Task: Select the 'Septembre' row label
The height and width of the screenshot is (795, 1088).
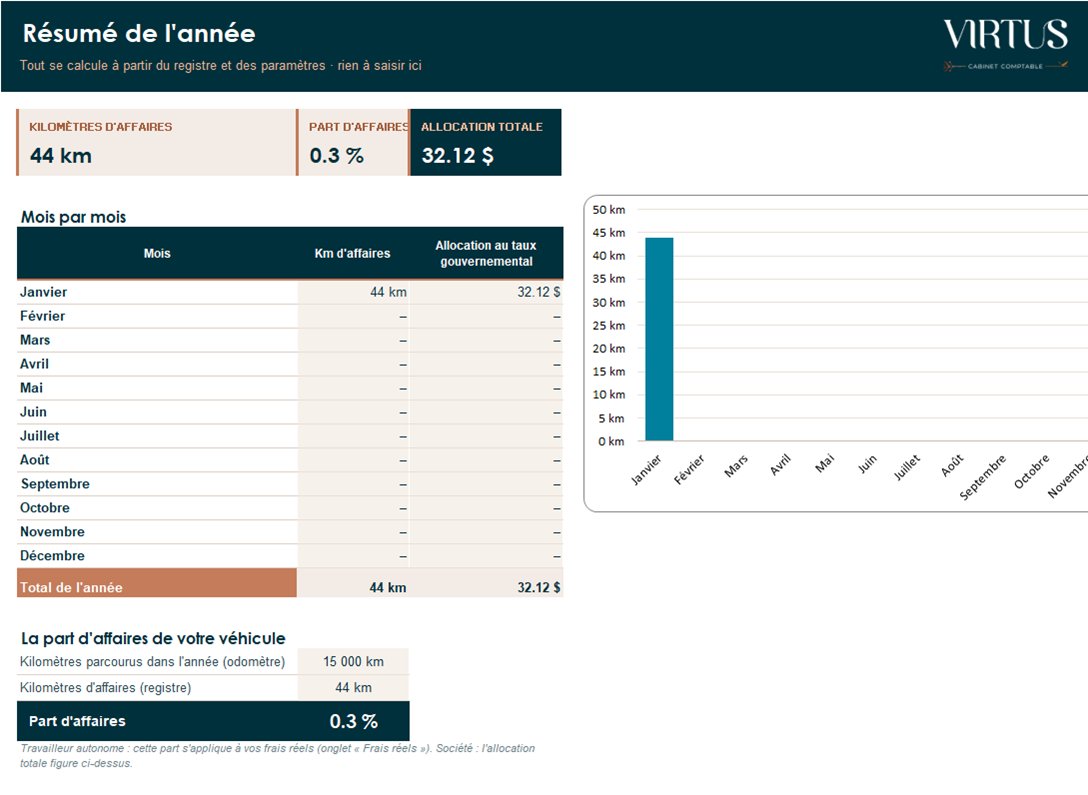Action: [55, 484]
